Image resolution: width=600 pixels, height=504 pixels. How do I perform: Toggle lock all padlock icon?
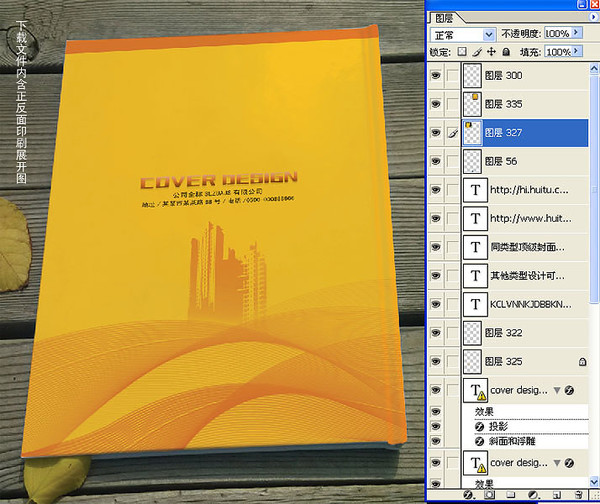506,52
